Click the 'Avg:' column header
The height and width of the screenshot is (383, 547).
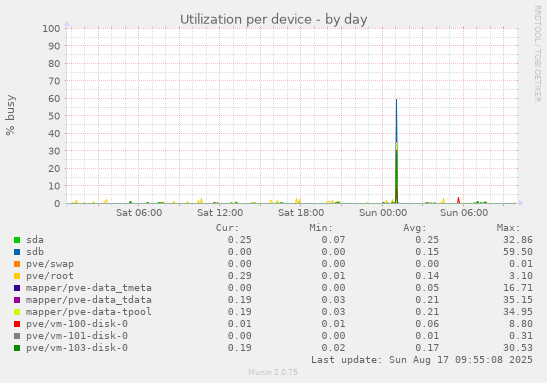[415, 228]
